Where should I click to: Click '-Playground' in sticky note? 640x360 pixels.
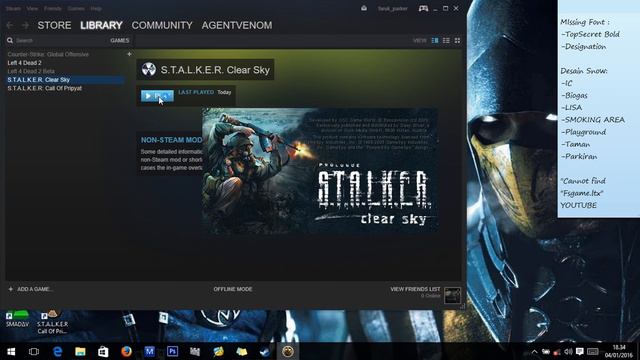[584, 132]
